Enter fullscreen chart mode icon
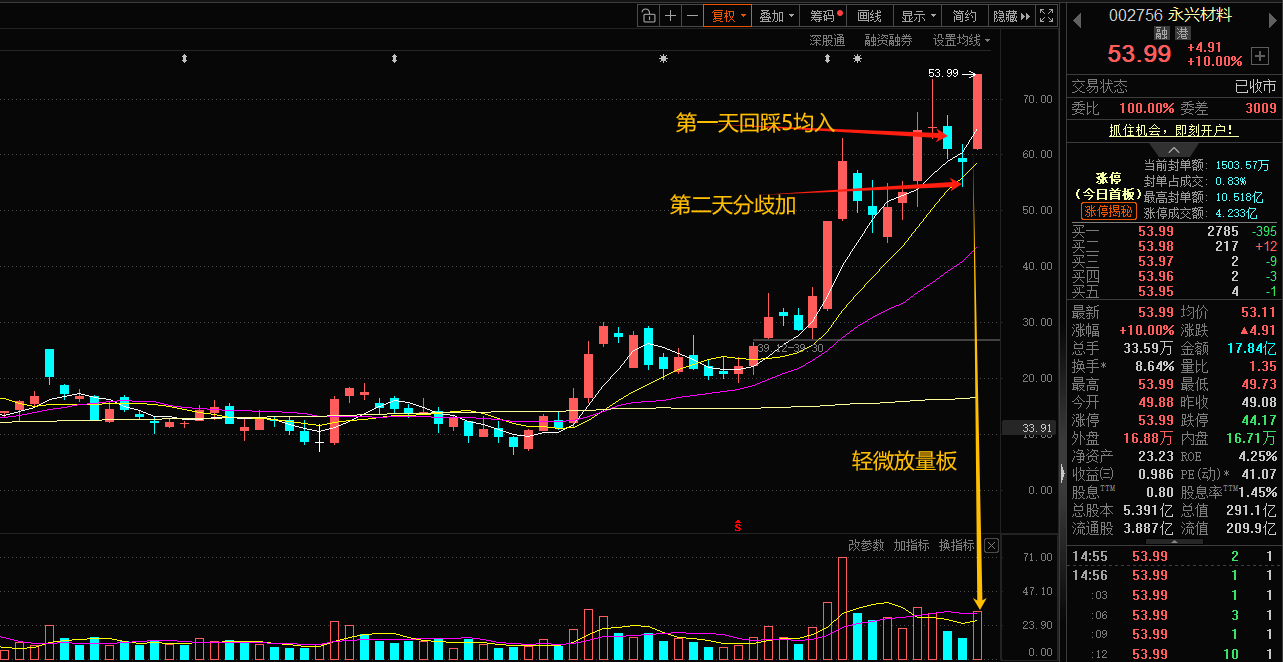The width and height of the screenshot is (1283, 662). pos(1046,15)
